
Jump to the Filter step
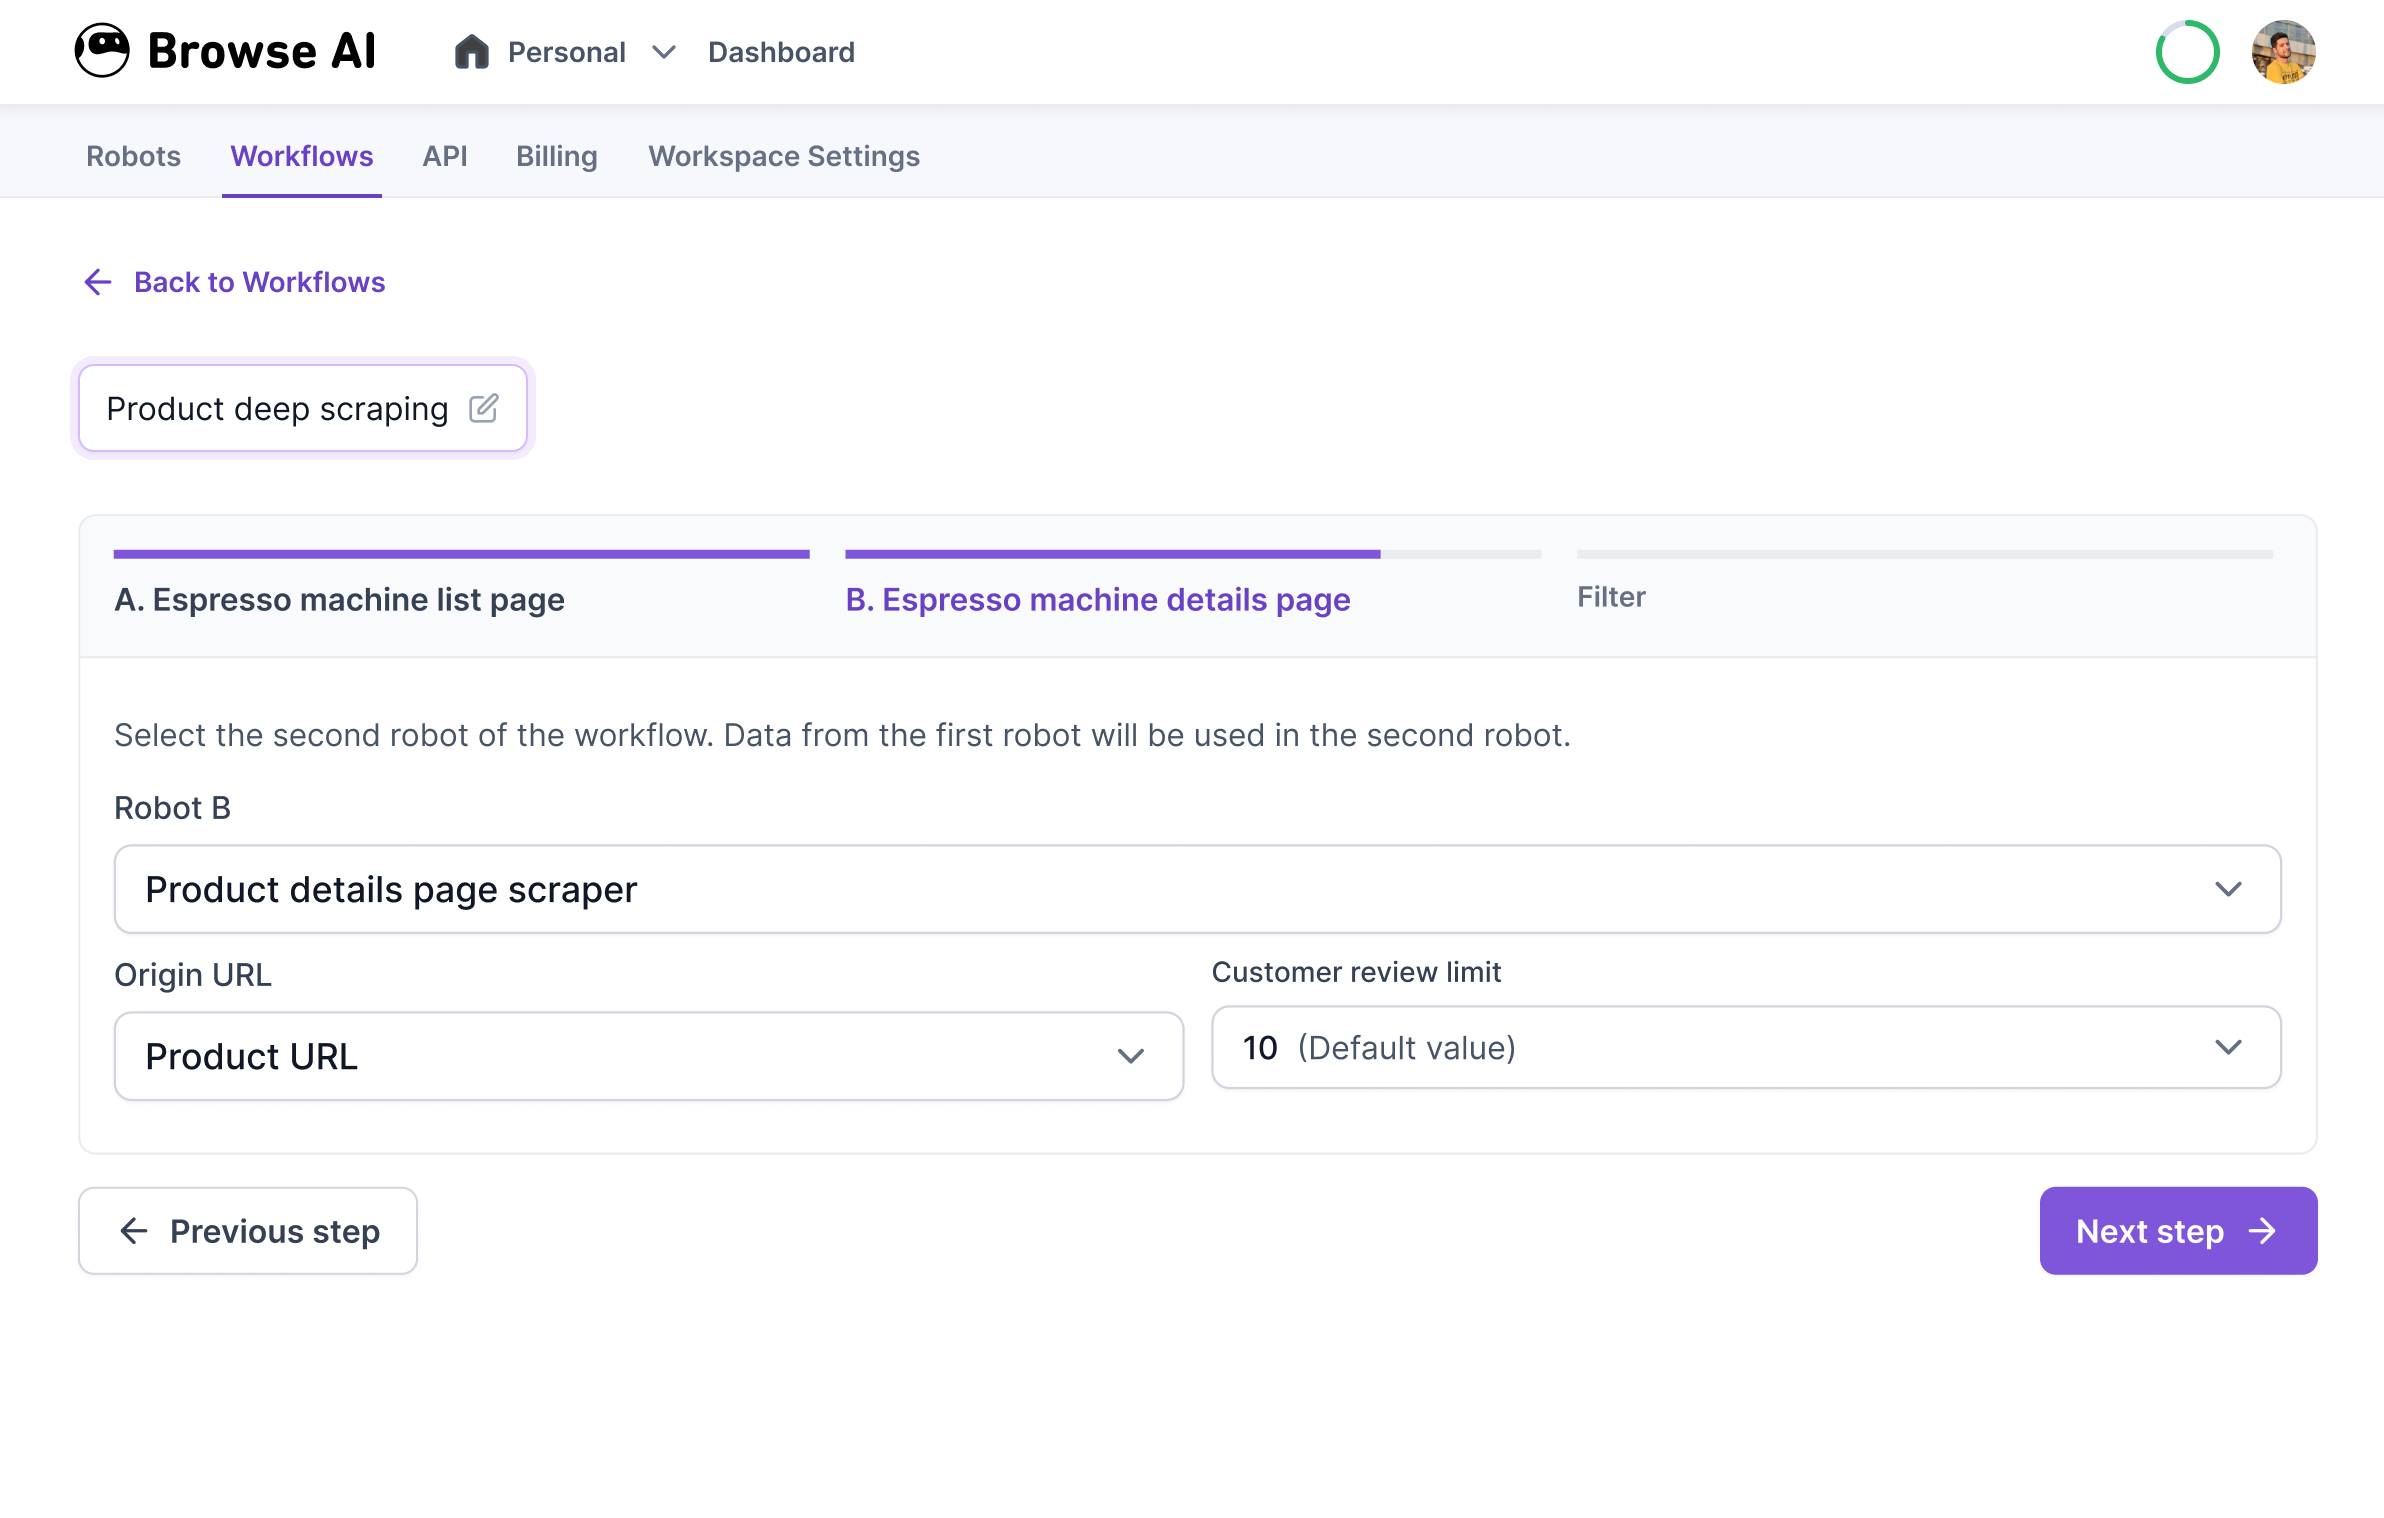click(1610, 597)
